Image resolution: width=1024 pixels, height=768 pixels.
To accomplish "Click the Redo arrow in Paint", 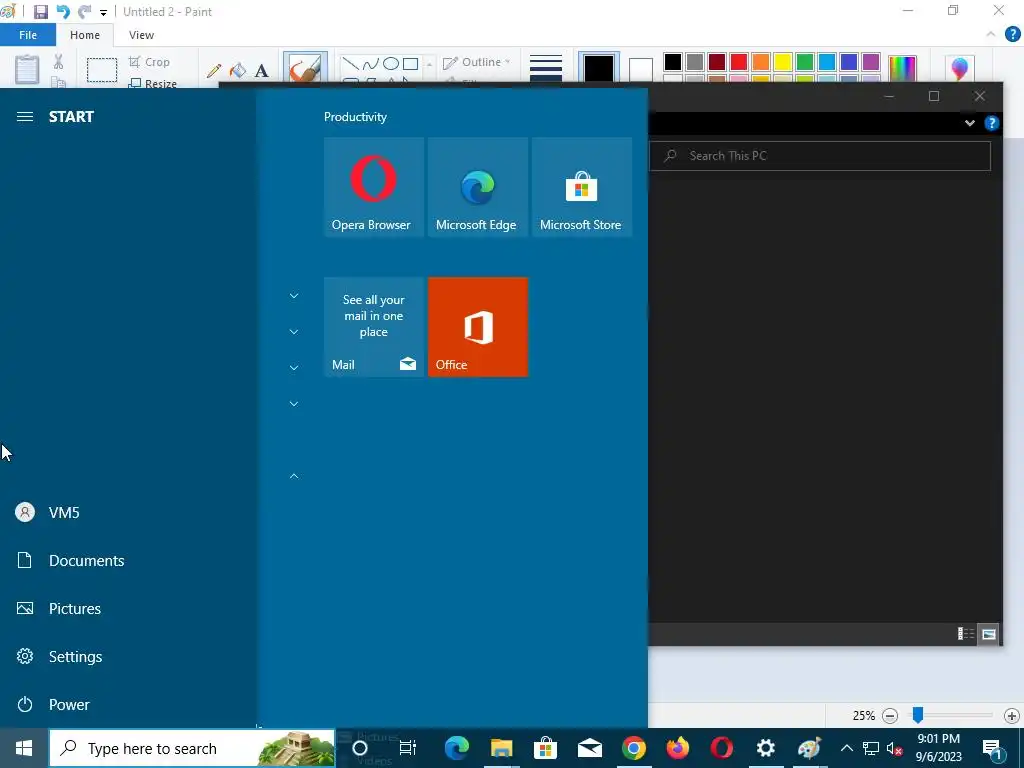I will [84, 12].
